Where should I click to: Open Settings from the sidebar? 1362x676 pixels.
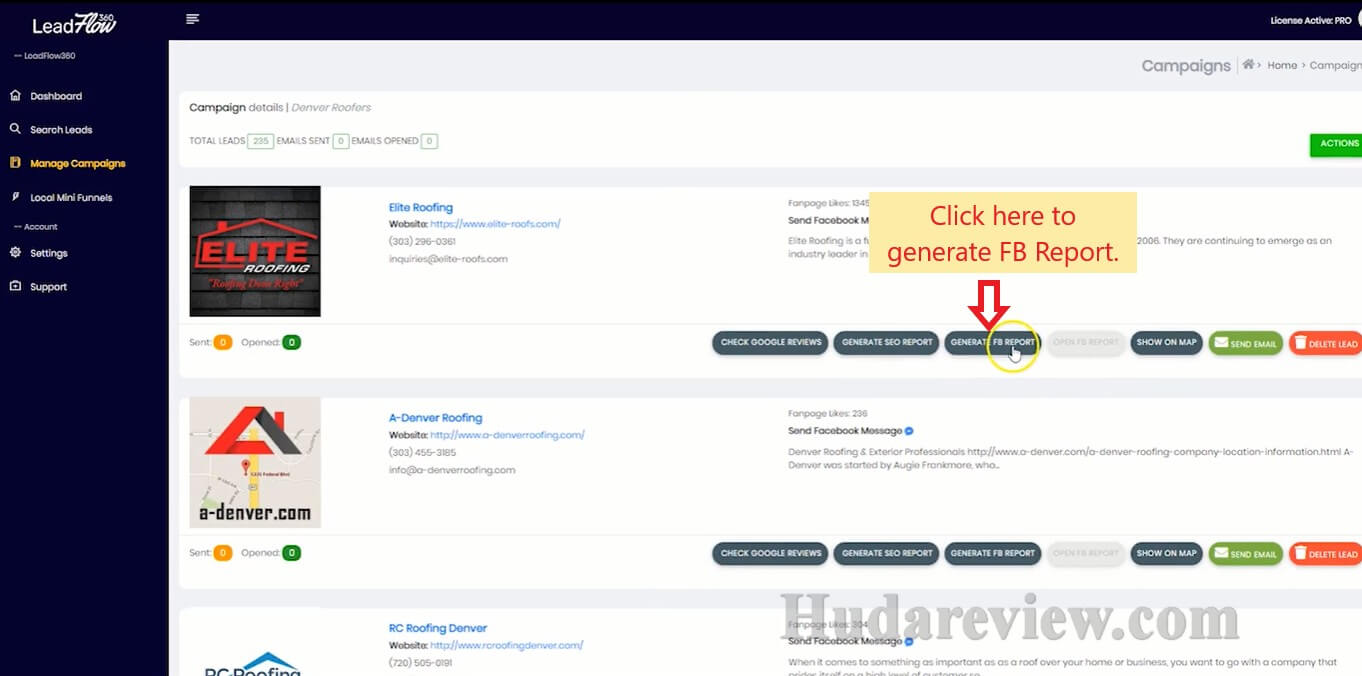(x=49, y=254)
